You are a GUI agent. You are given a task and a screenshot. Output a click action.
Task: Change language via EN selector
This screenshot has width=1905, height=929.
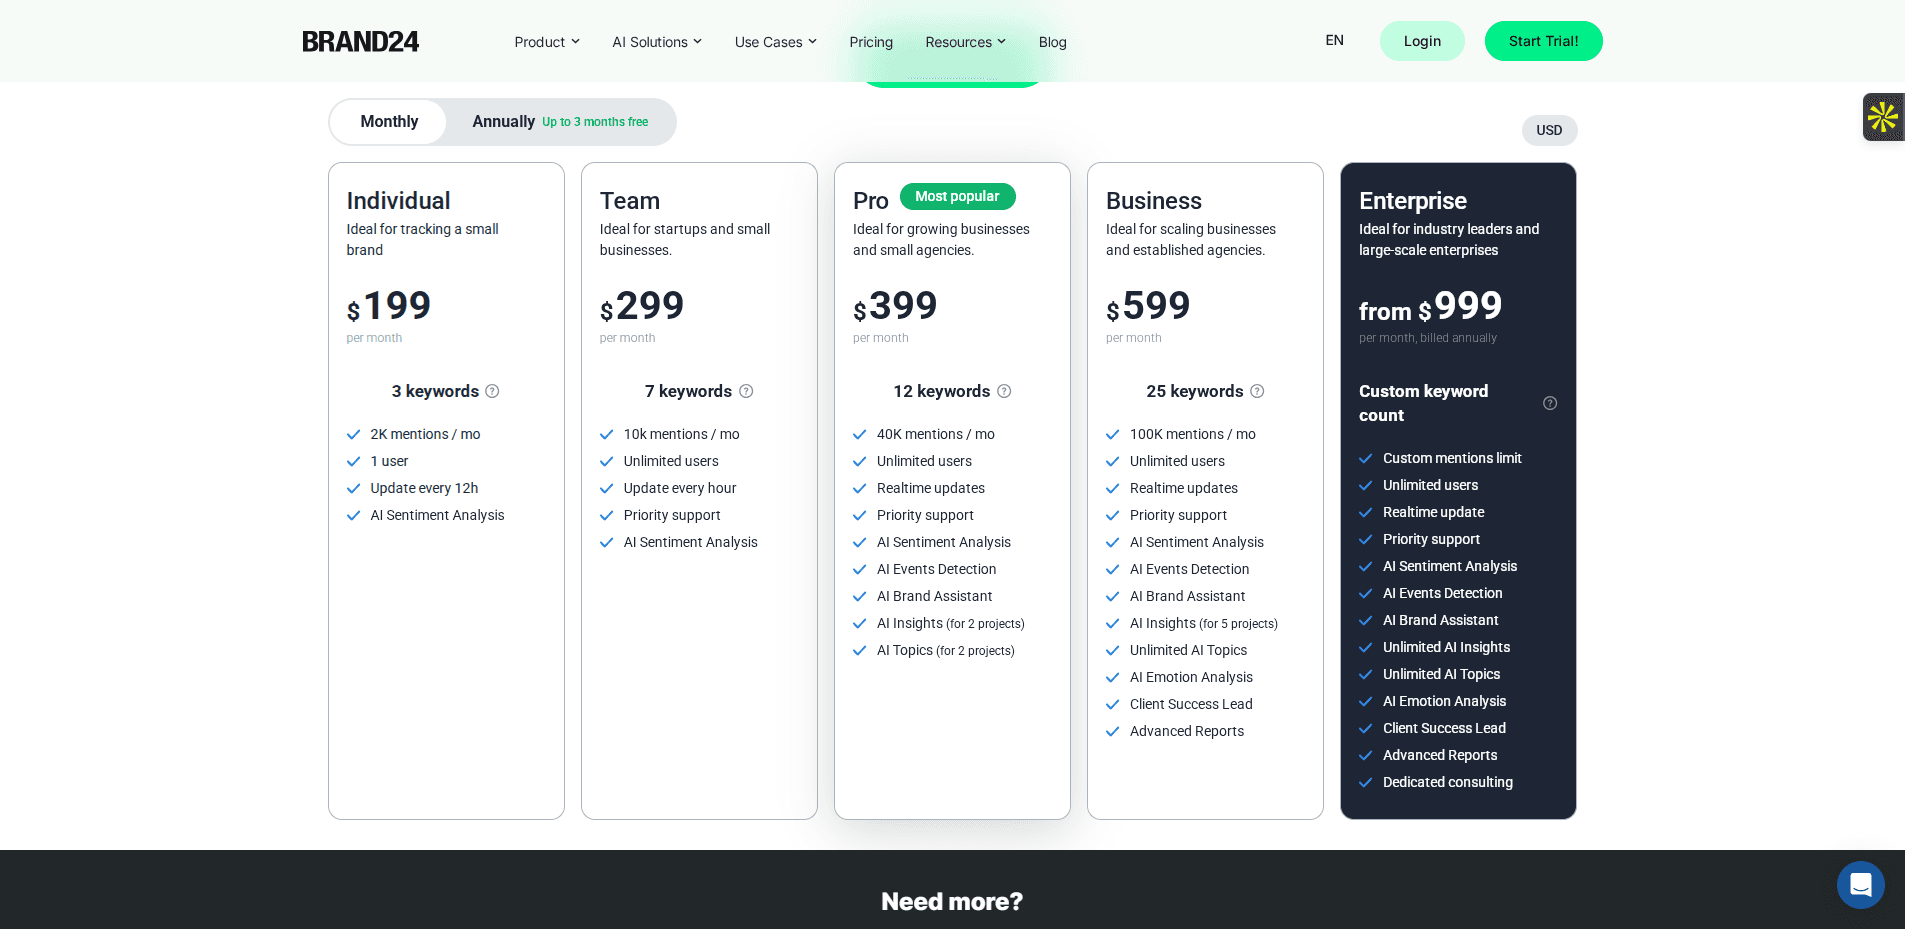1334,41
